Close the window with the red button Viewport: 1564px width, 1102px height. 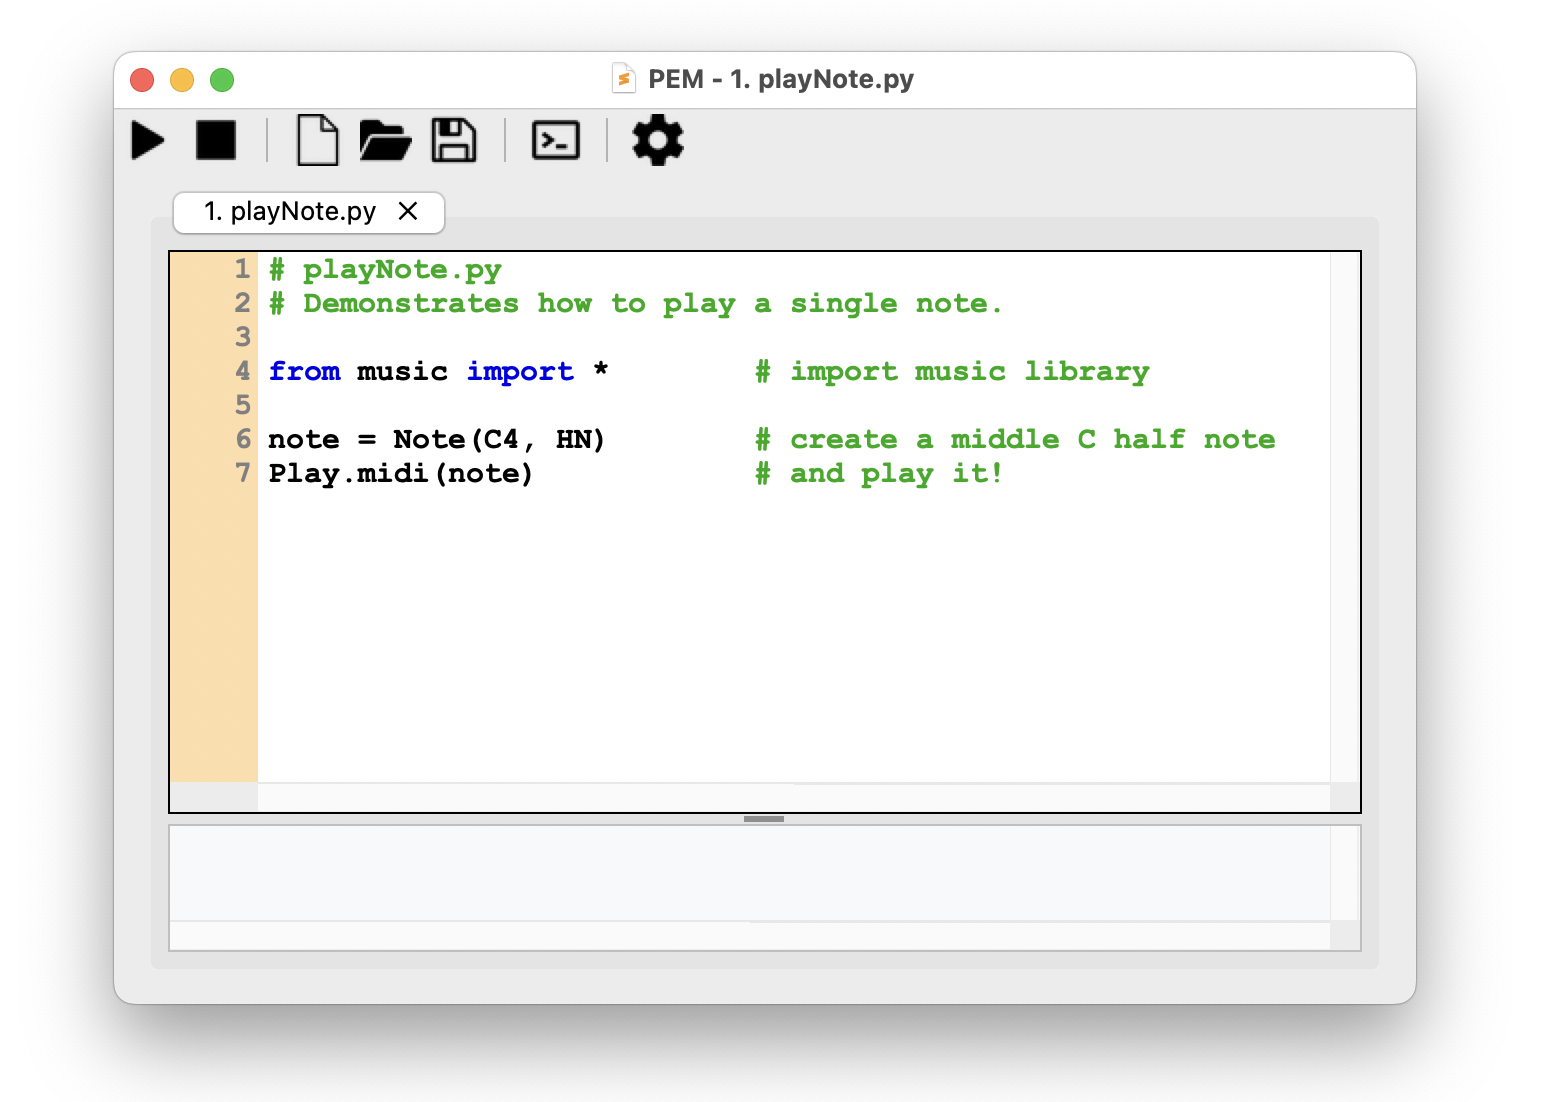pyautogui.click(x=142, y=79)
